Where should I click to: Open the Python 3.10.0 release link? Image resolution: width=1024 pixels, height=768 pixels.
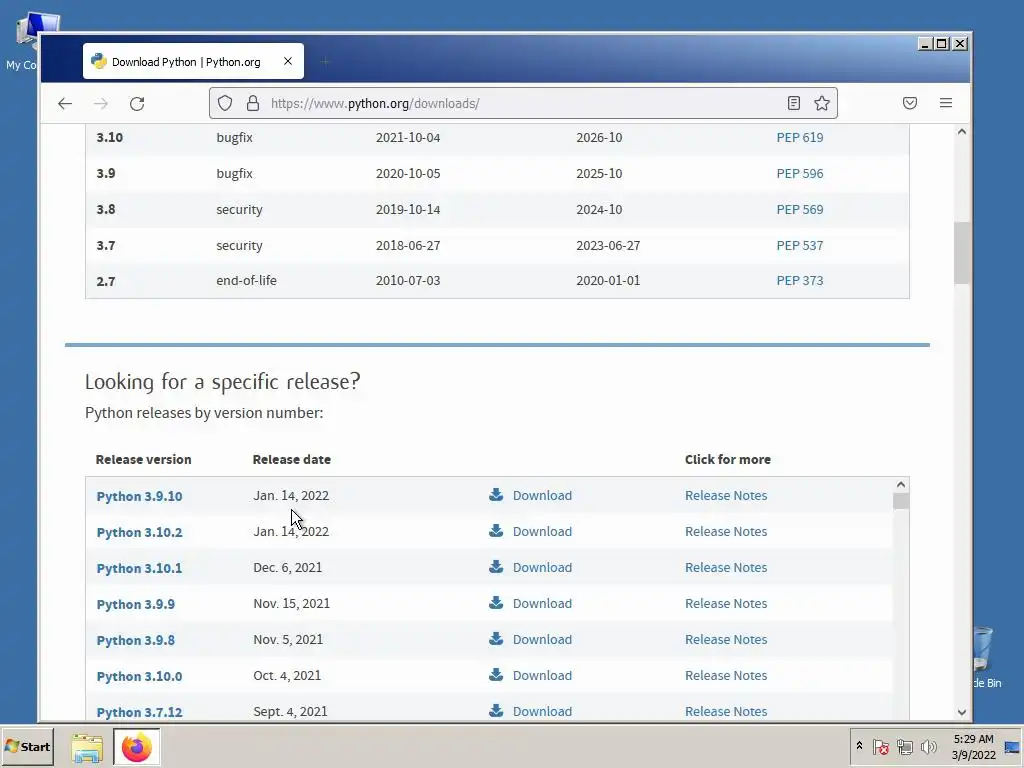point(139,676)
